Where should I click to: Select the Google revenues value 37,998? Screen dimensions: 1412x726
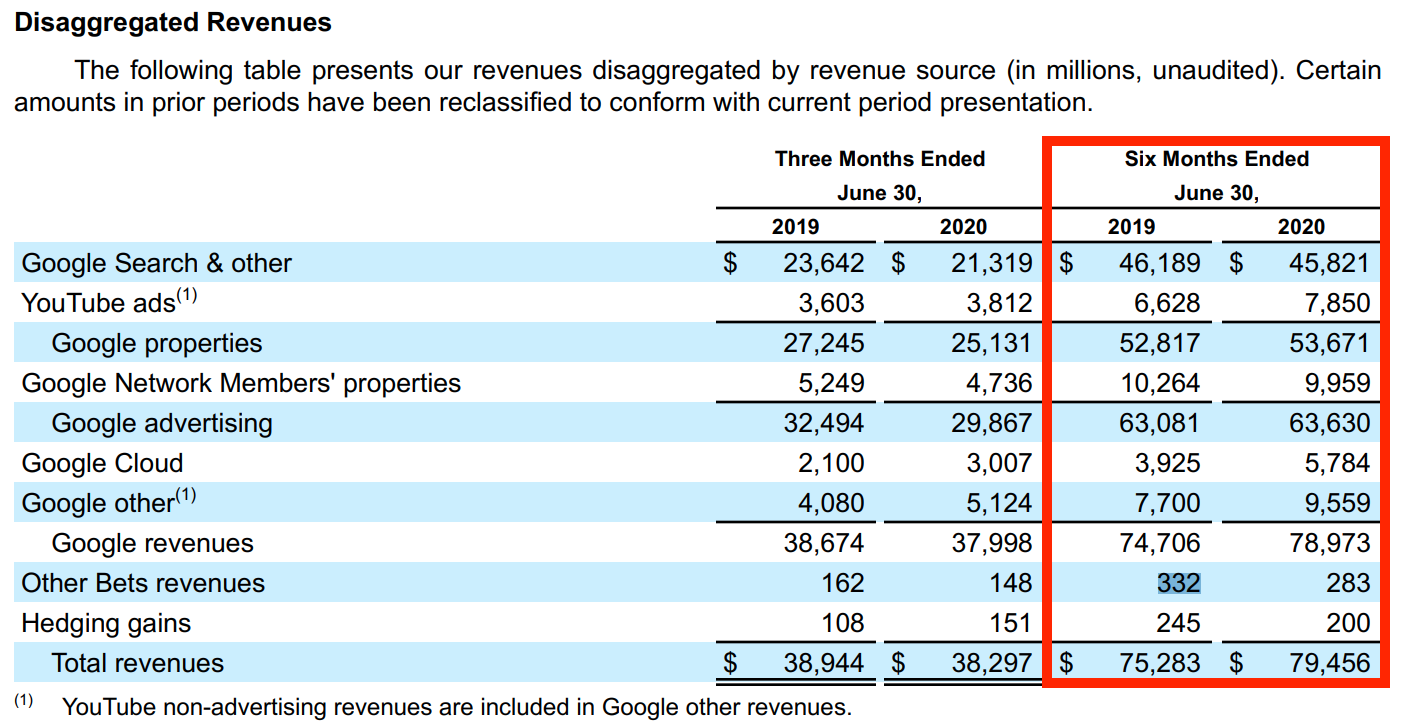(x=991, y=543)
